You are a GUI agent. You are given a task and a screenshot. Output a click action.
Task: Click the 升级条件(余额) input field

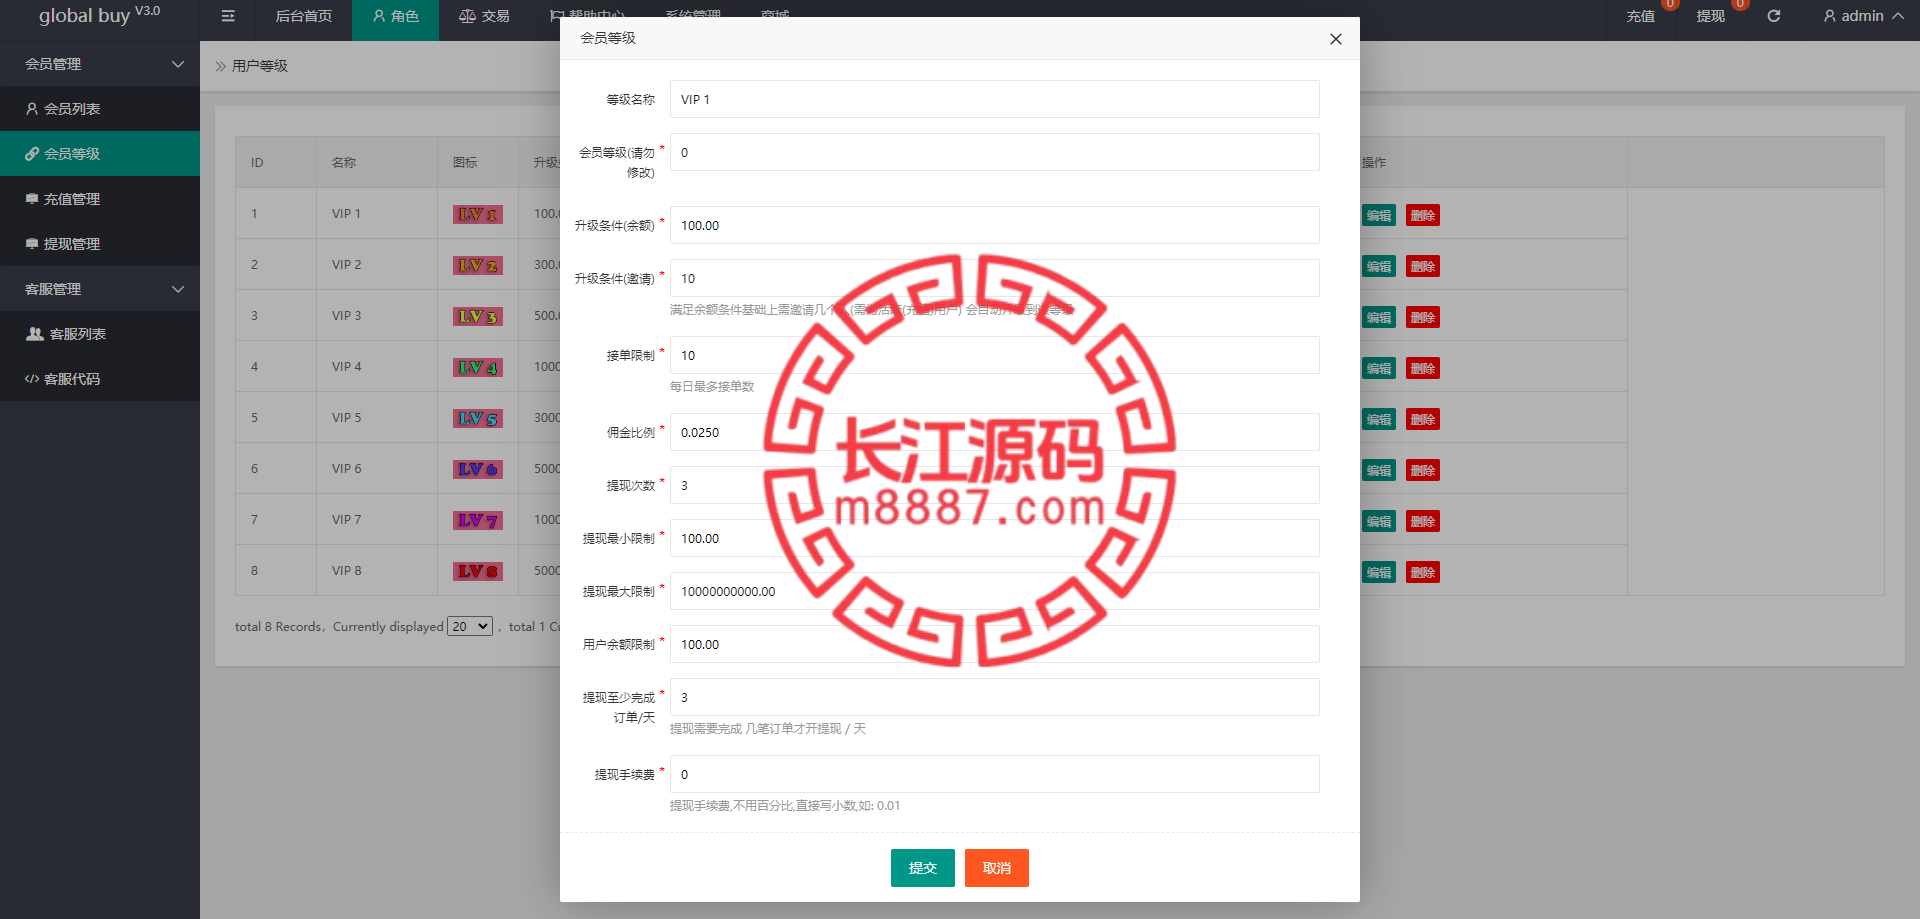click(995, 225)
